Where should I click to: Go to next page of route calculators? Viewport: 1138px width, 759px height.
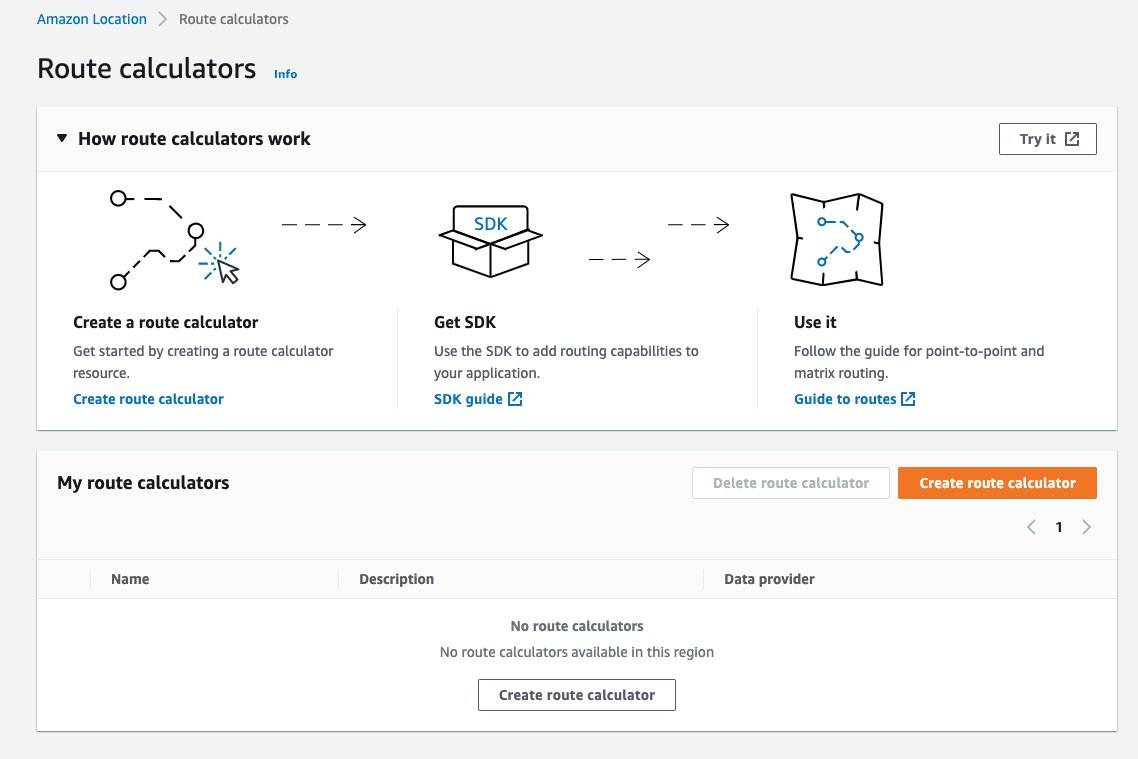click(1087, 527)
